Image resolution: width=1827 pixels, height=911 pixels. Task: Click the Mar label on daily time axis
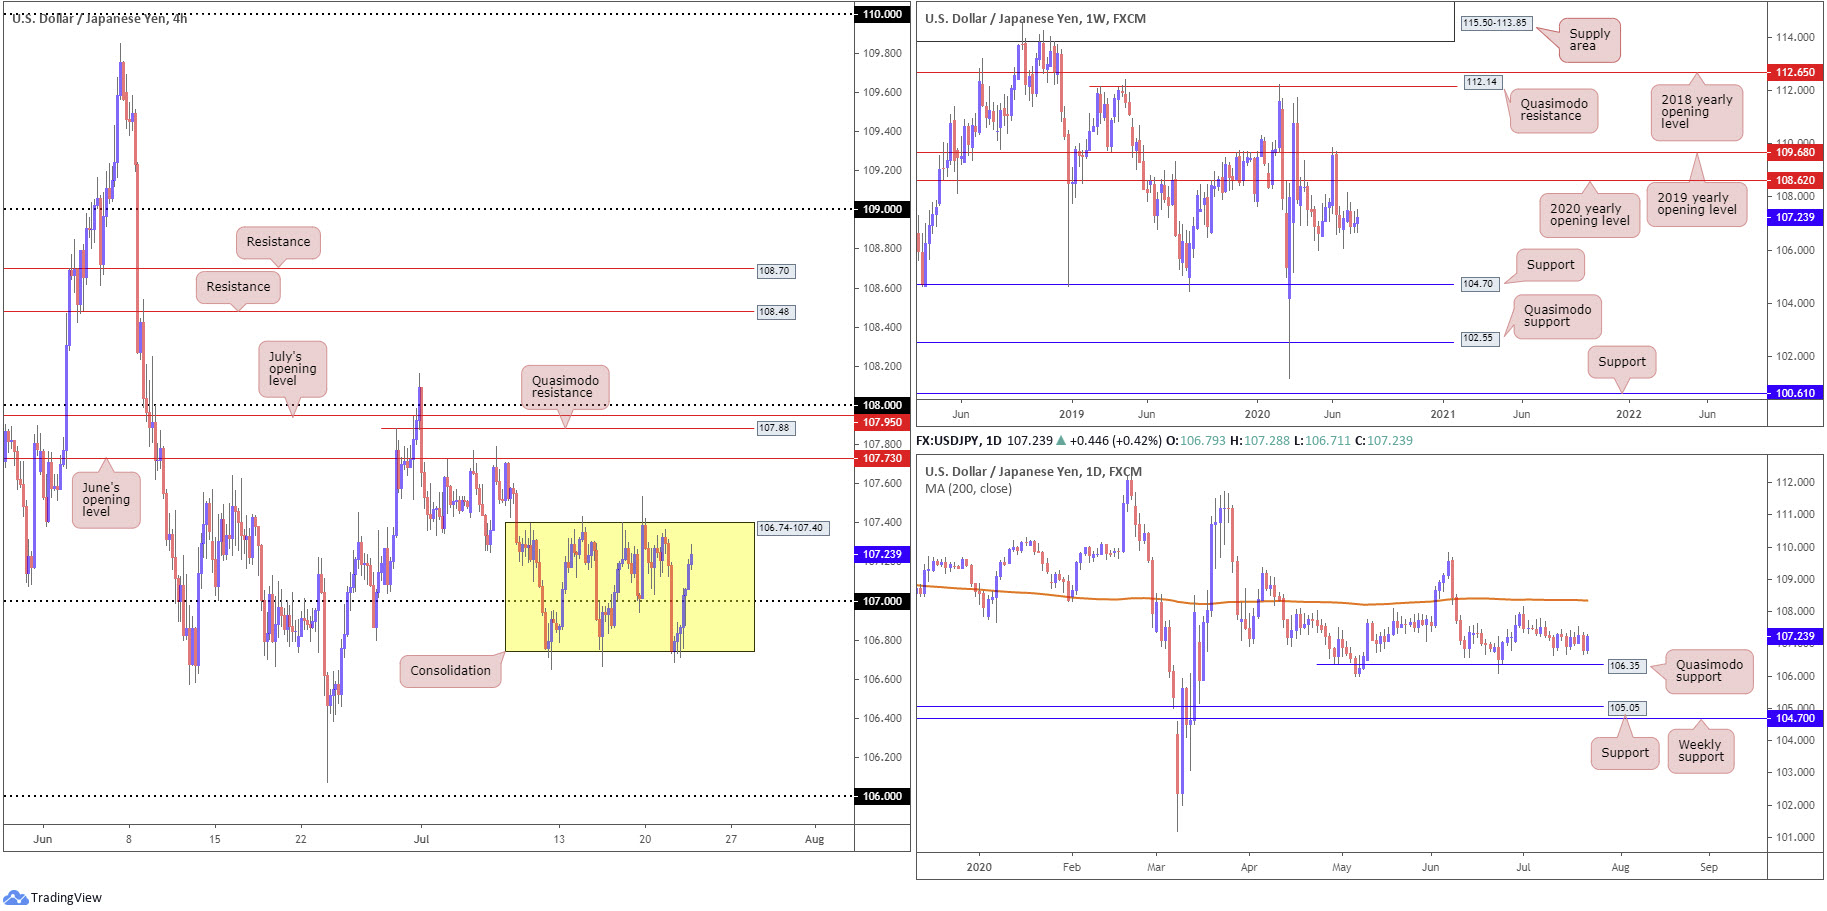[x=1156, y=867]
